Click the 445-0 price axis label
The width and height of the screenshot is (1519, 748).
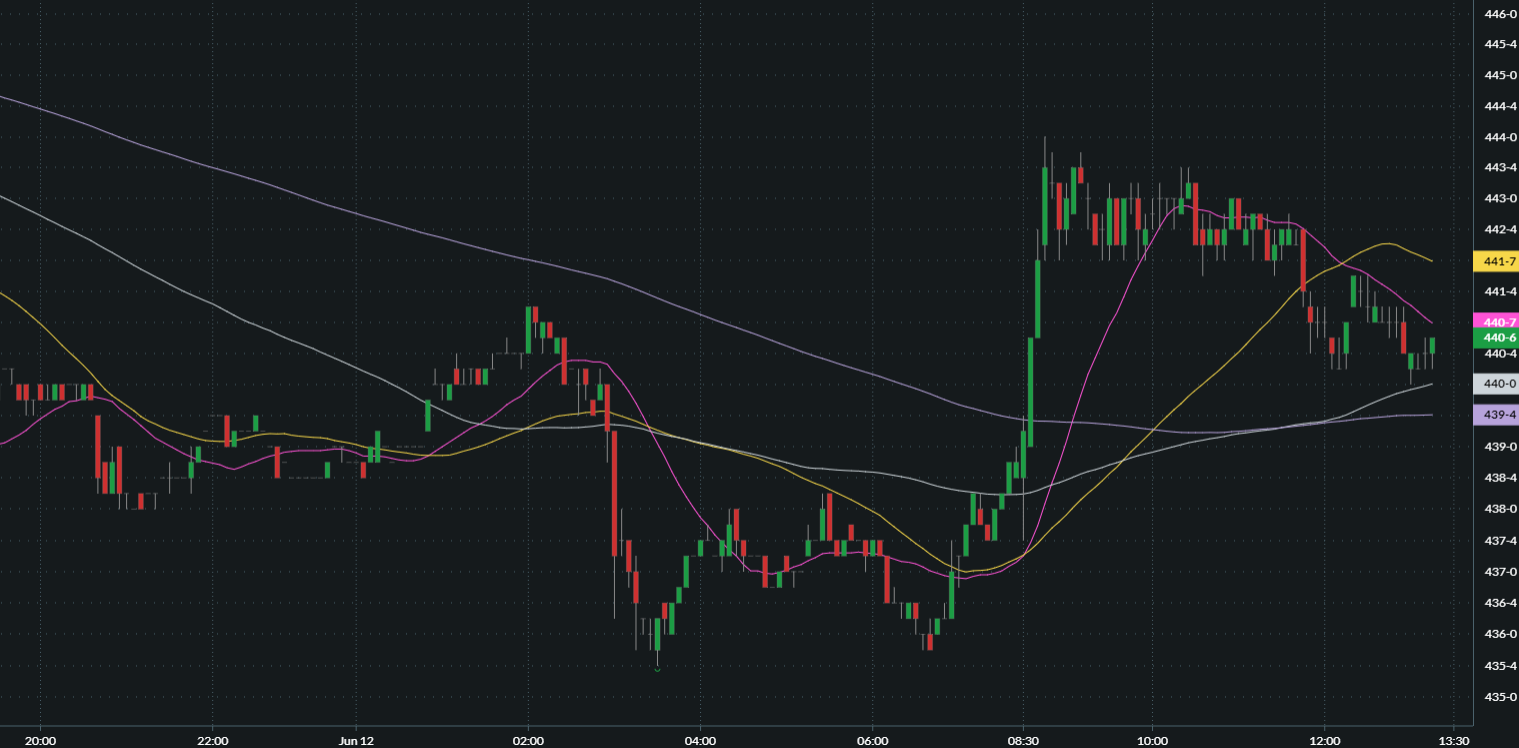coord(1501,75)
